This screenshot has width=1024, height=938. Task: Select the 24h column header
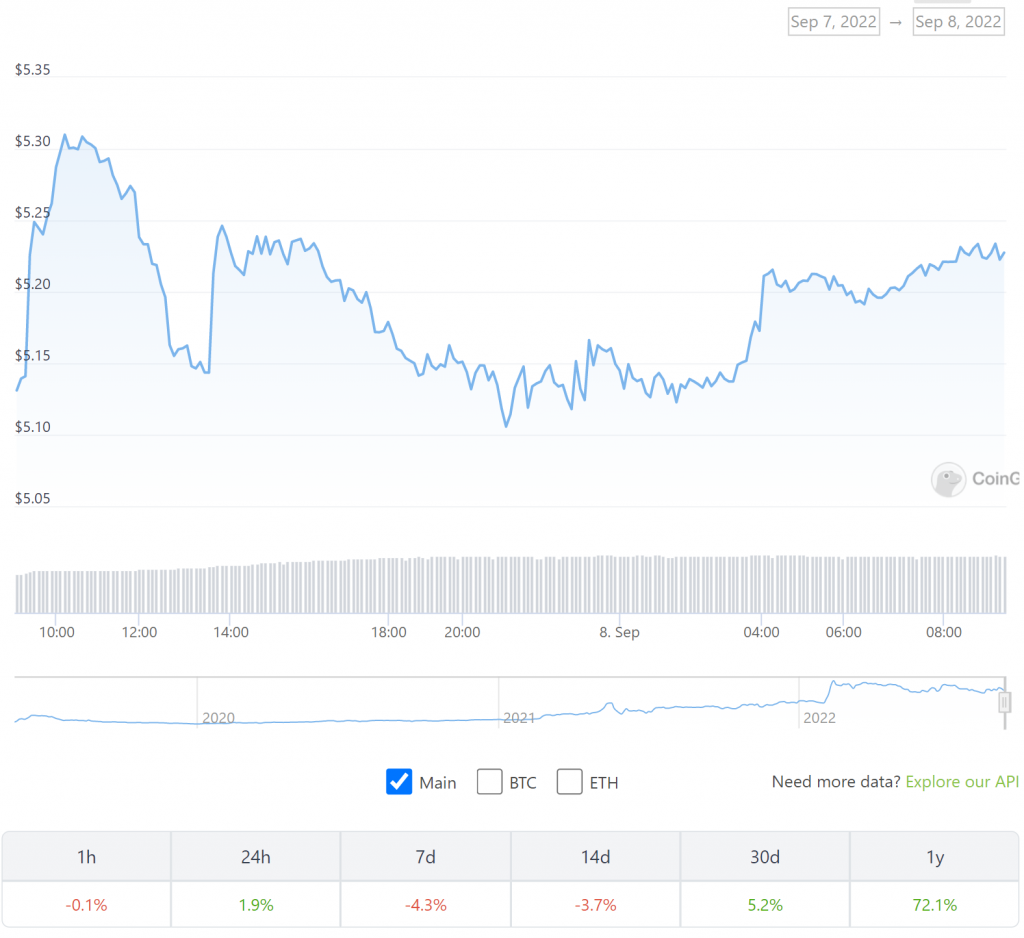coord(256,856)
